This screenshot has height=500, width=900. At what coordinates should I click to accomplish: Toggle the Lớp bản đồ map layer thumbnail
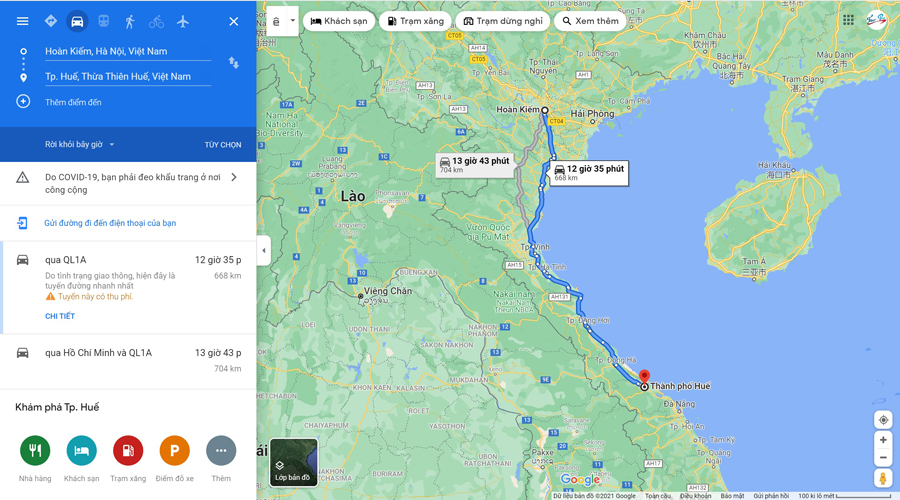tap(293, 463)
